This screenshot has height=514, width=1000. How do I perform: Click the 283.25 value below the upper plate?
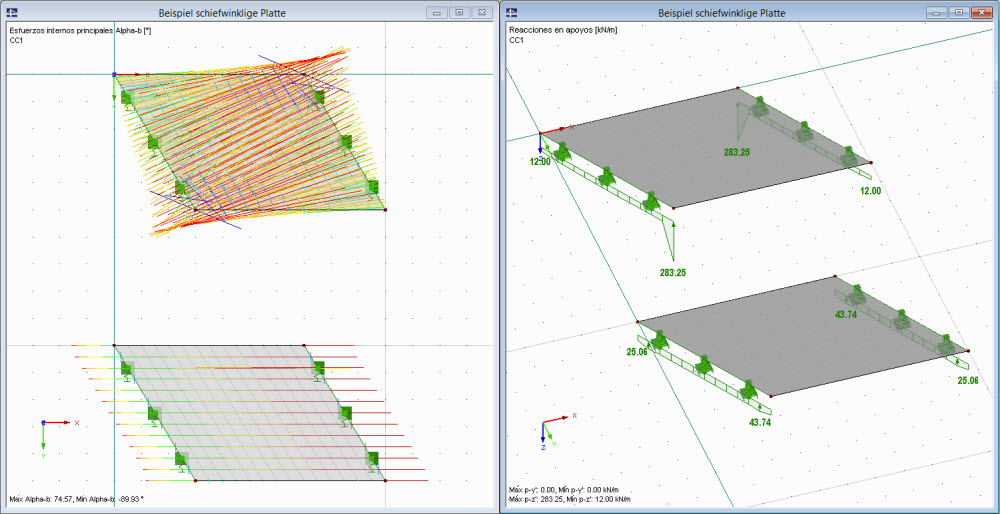[673, 272]
